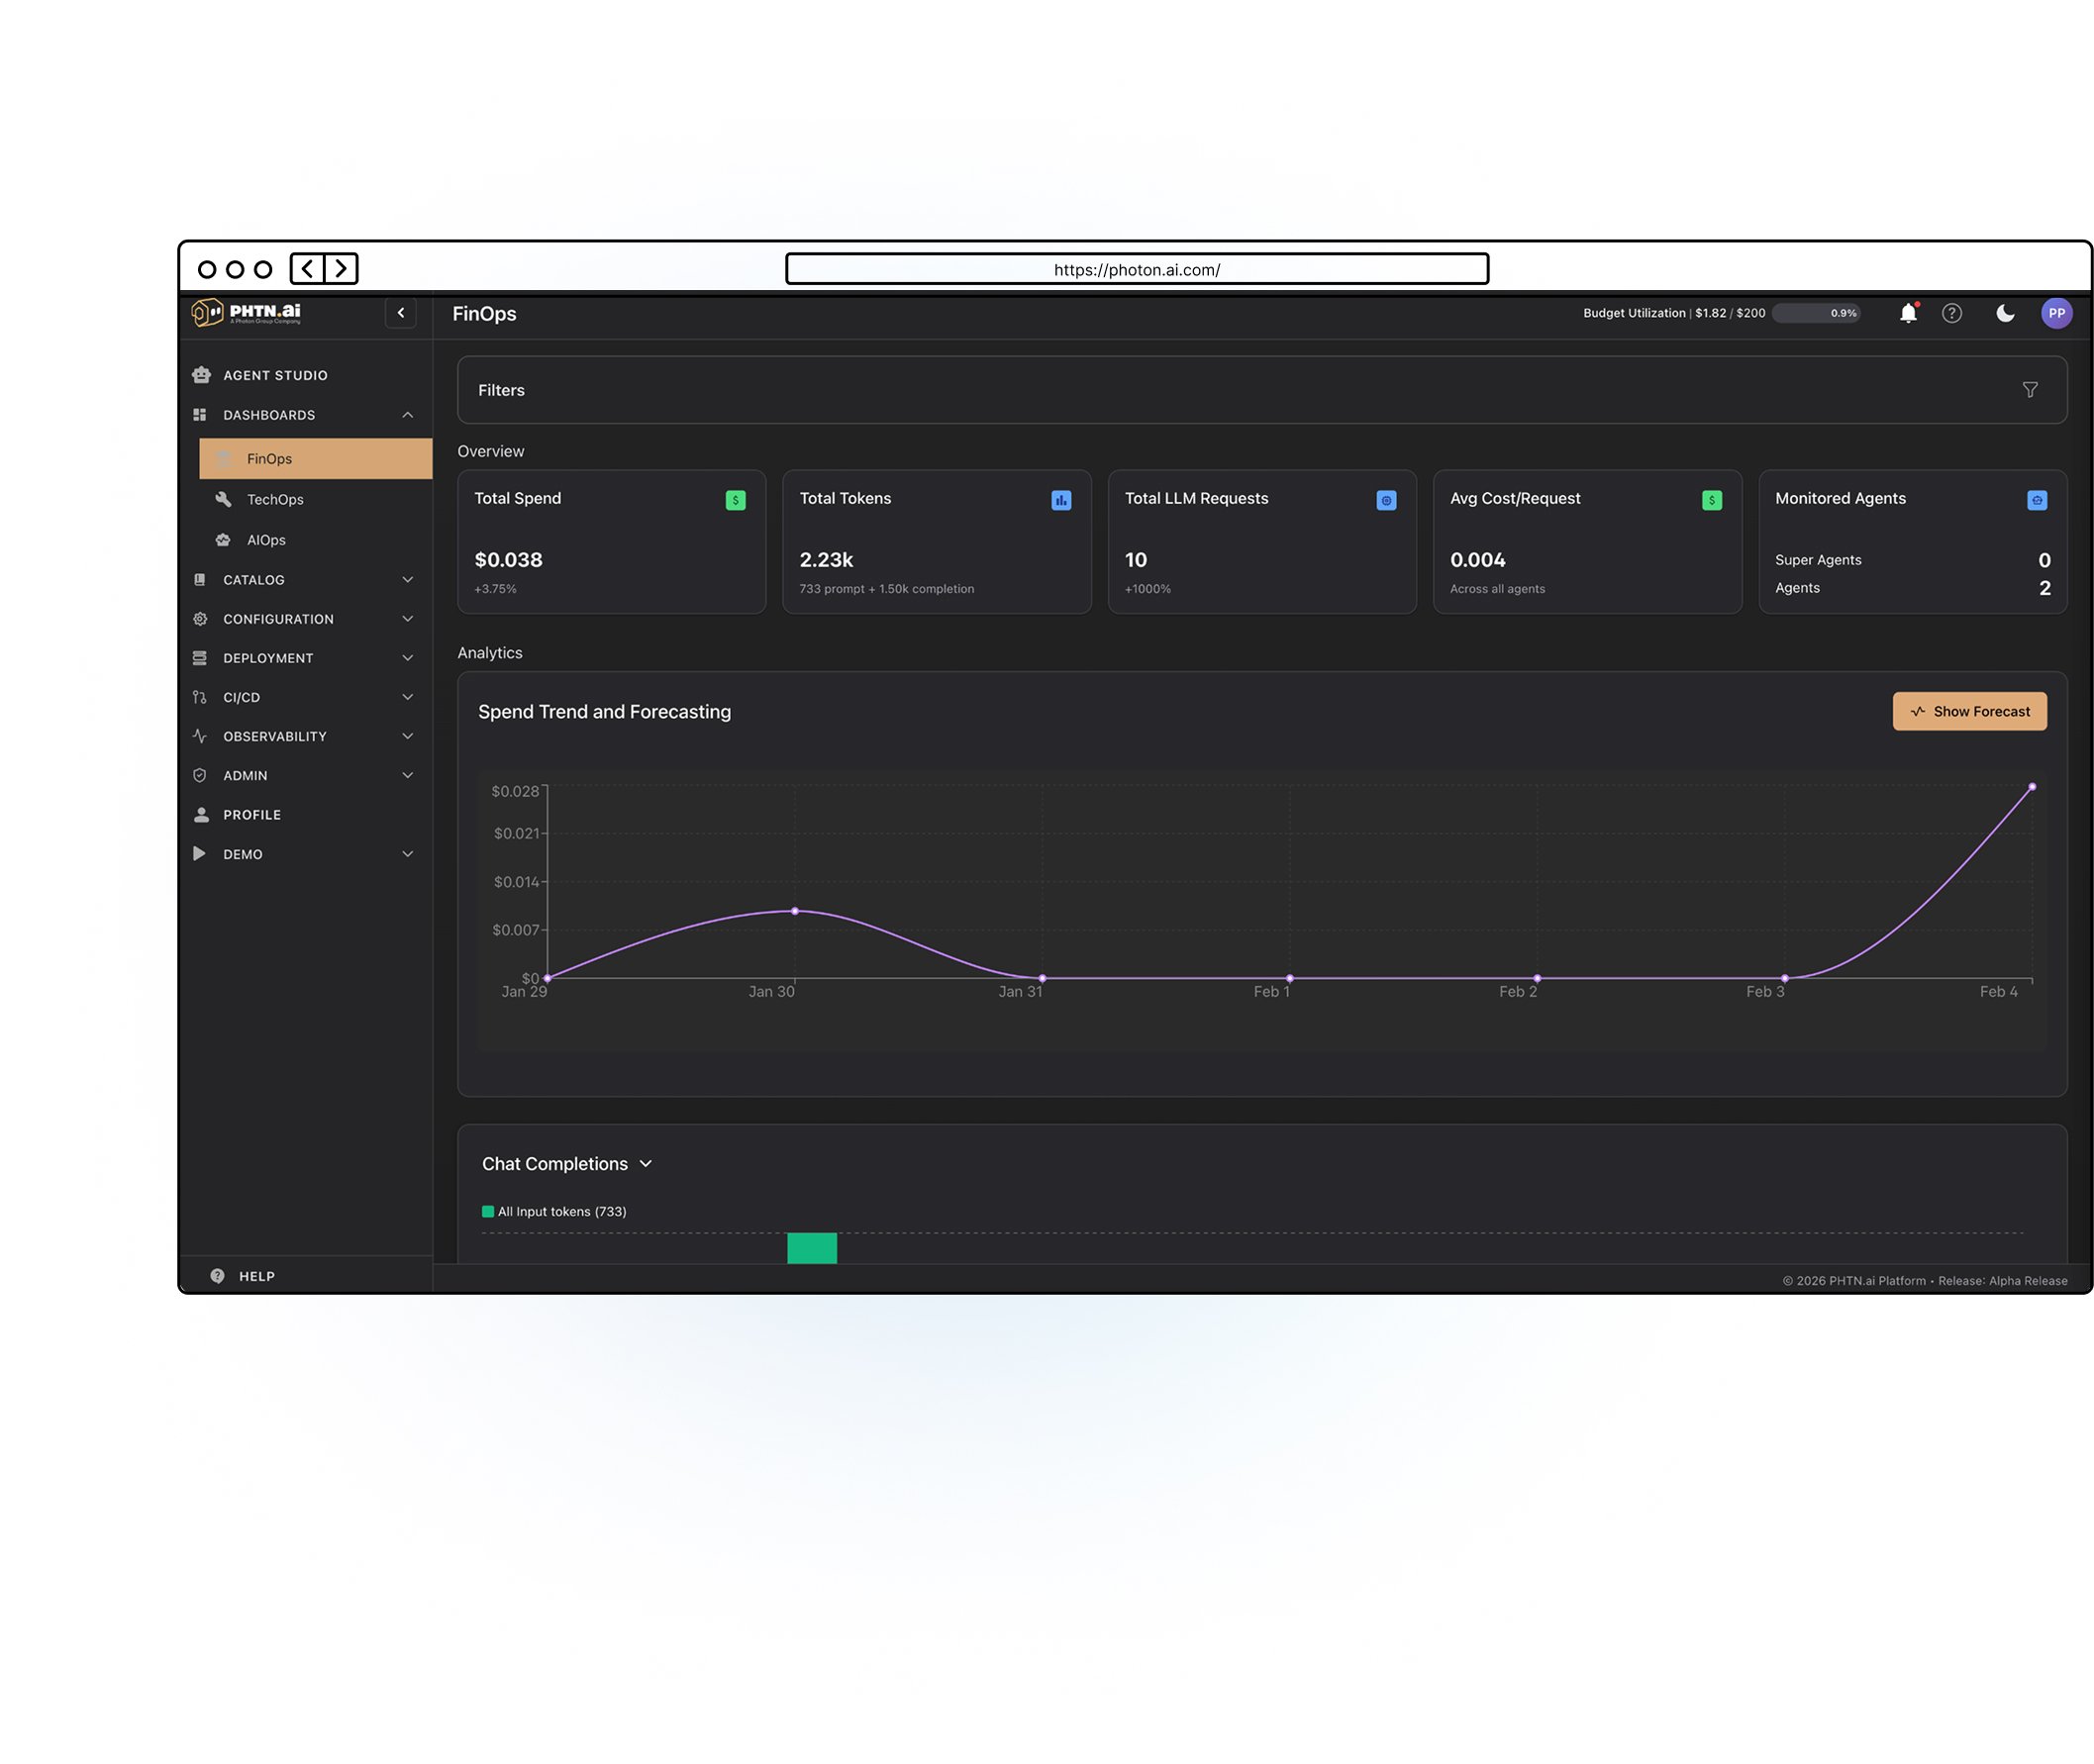Open the TechOps dashboard
The height and width of the screenshot is (1764, 2094).
(275, 499)
